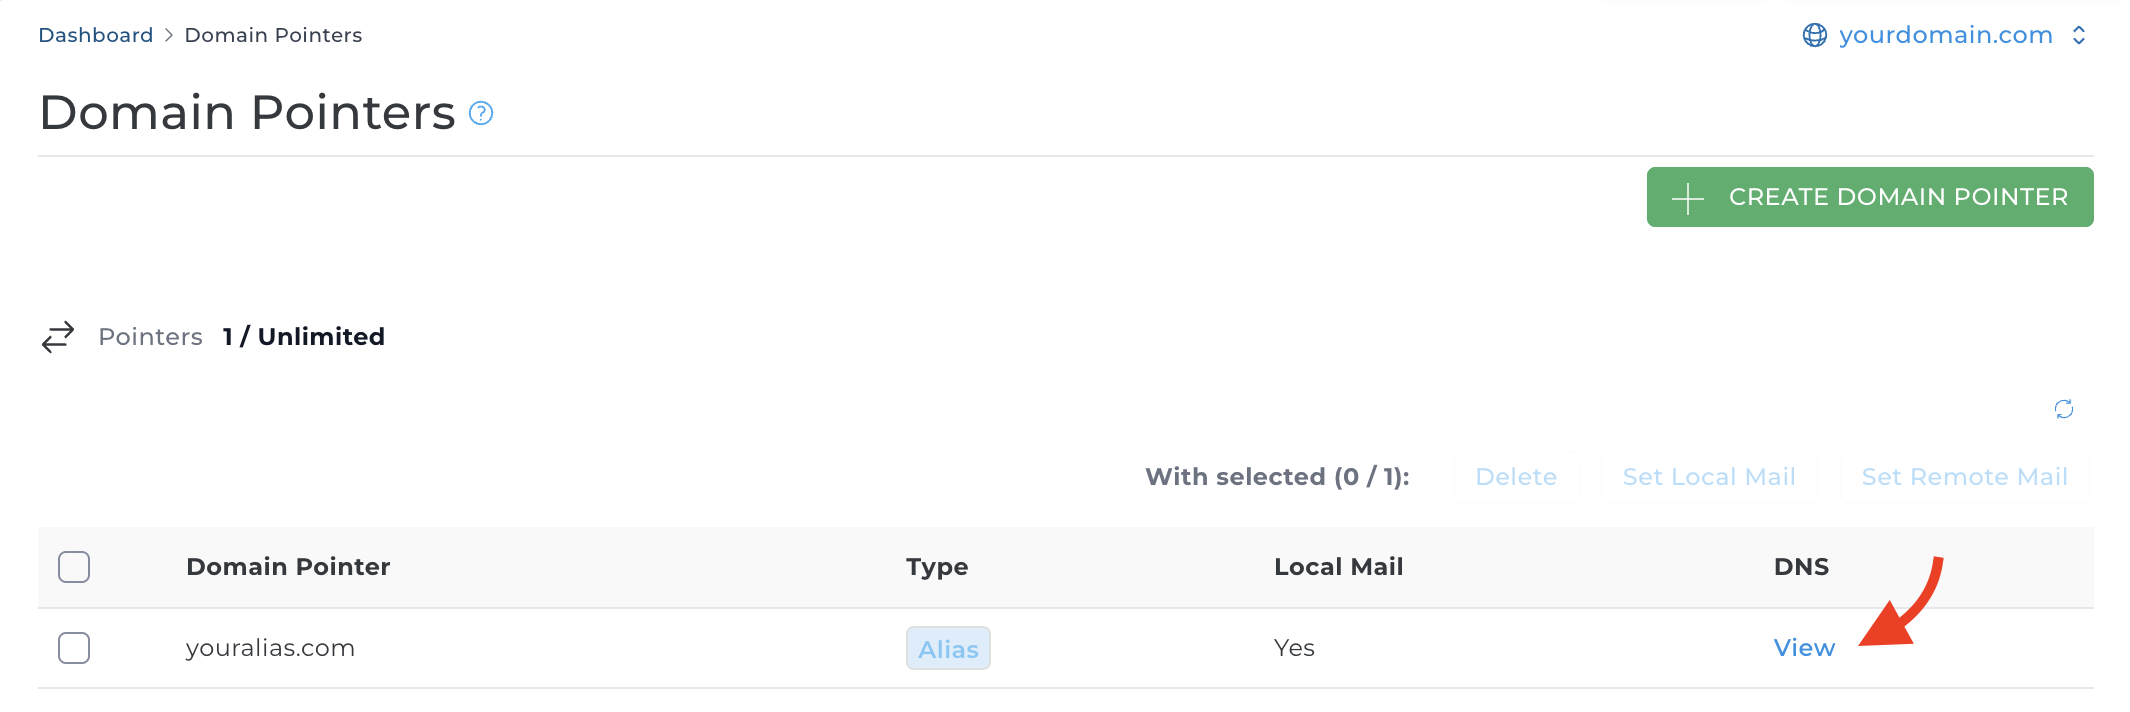Refresh the pointers table
This screenshot has width=2130, height=712.
(2062, 410)
